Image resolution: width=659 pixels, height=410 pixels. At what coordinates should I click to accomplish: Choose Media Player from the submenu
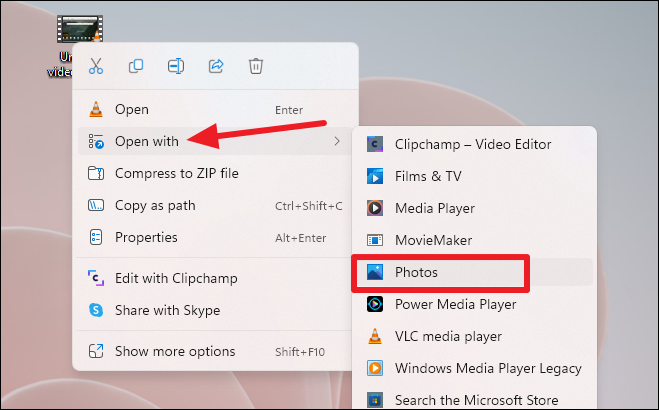[x=474, y=208]
